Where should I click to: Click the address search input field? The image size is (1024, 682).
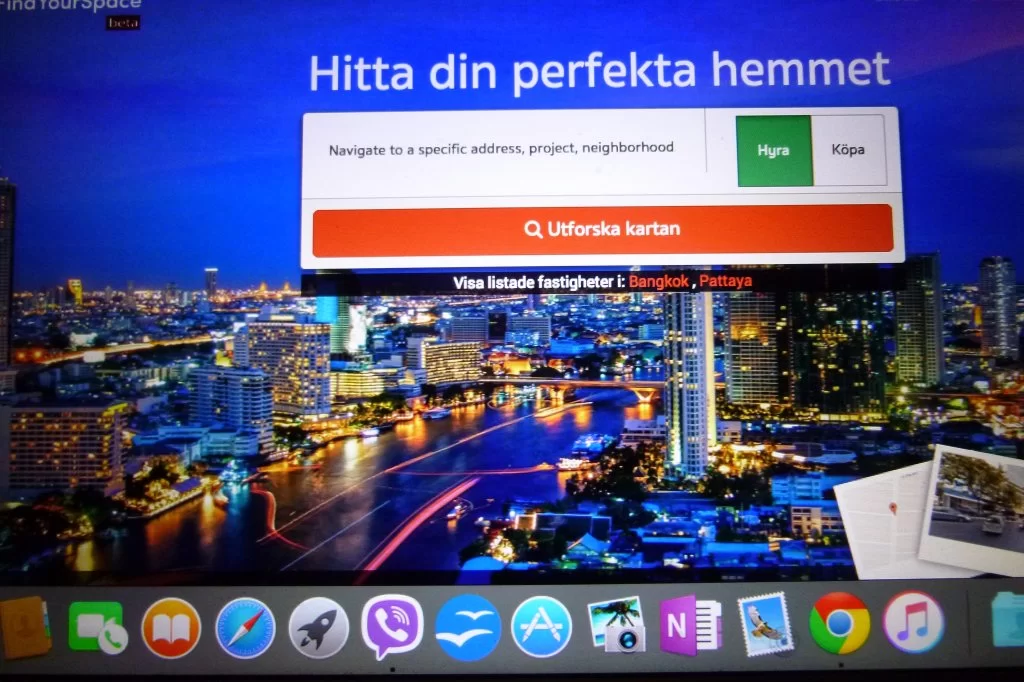(x=501, y=149)
